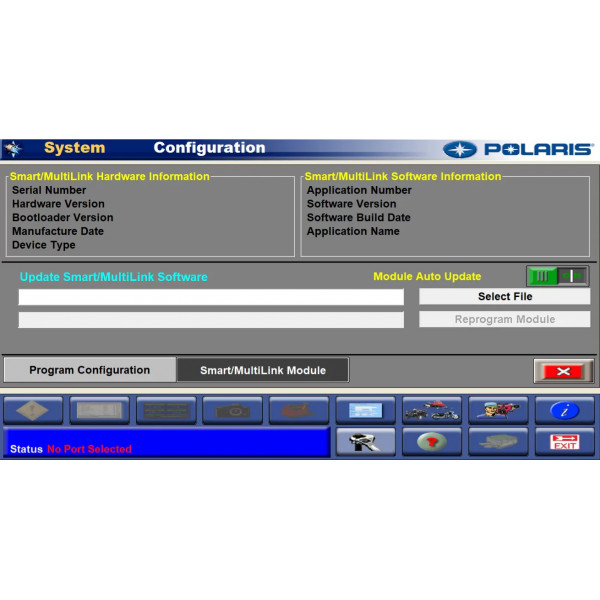Click 'Smart/MultiLink Software Information' group title
Viewport: 600px width, 600px height.
(x=403, y=176)
